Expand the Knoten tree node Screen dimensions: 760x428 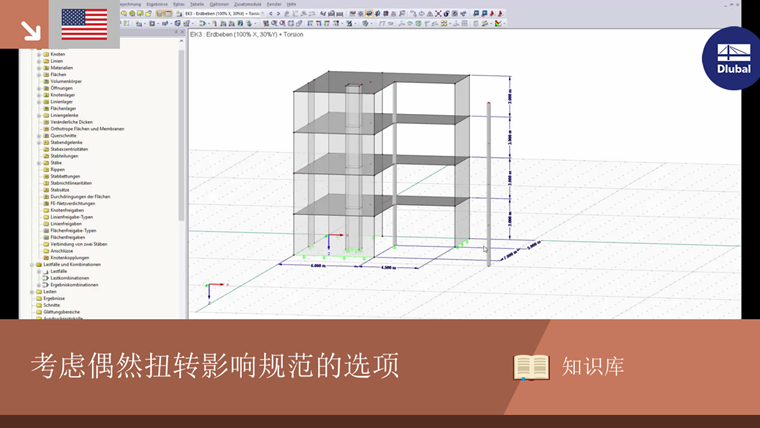tap(39, 54)
